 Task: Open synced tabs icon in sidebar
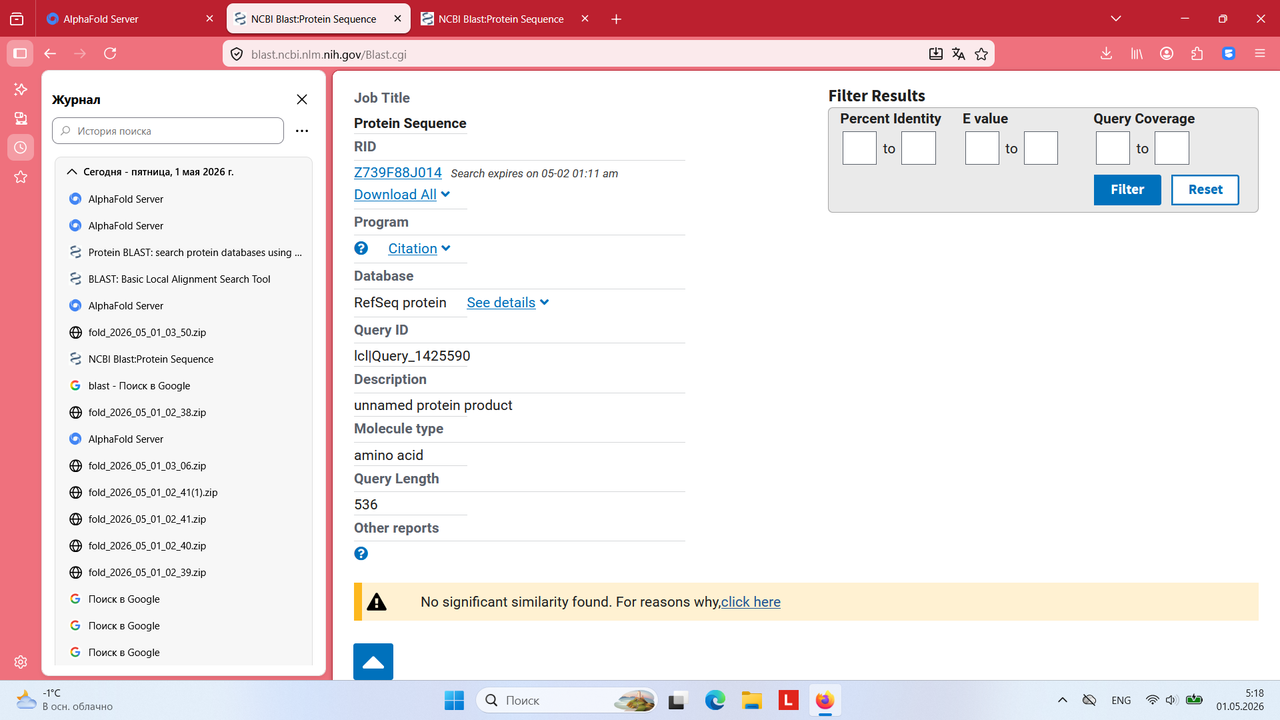click(x=20, y=118)
